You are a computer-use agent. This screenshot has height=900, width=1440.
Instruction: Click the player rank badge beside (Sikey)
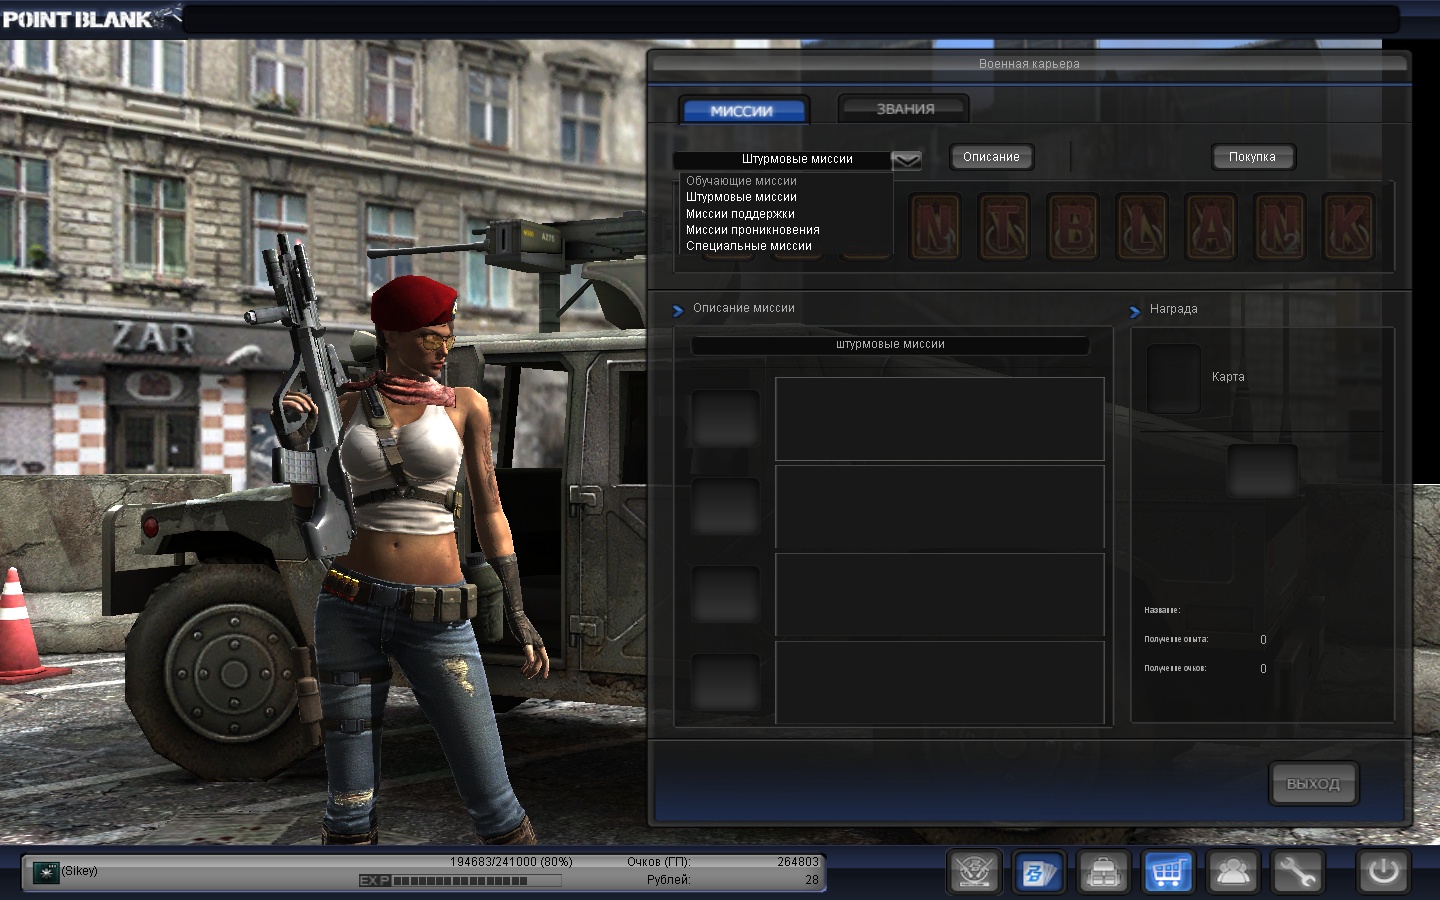(x=46, y=873)
